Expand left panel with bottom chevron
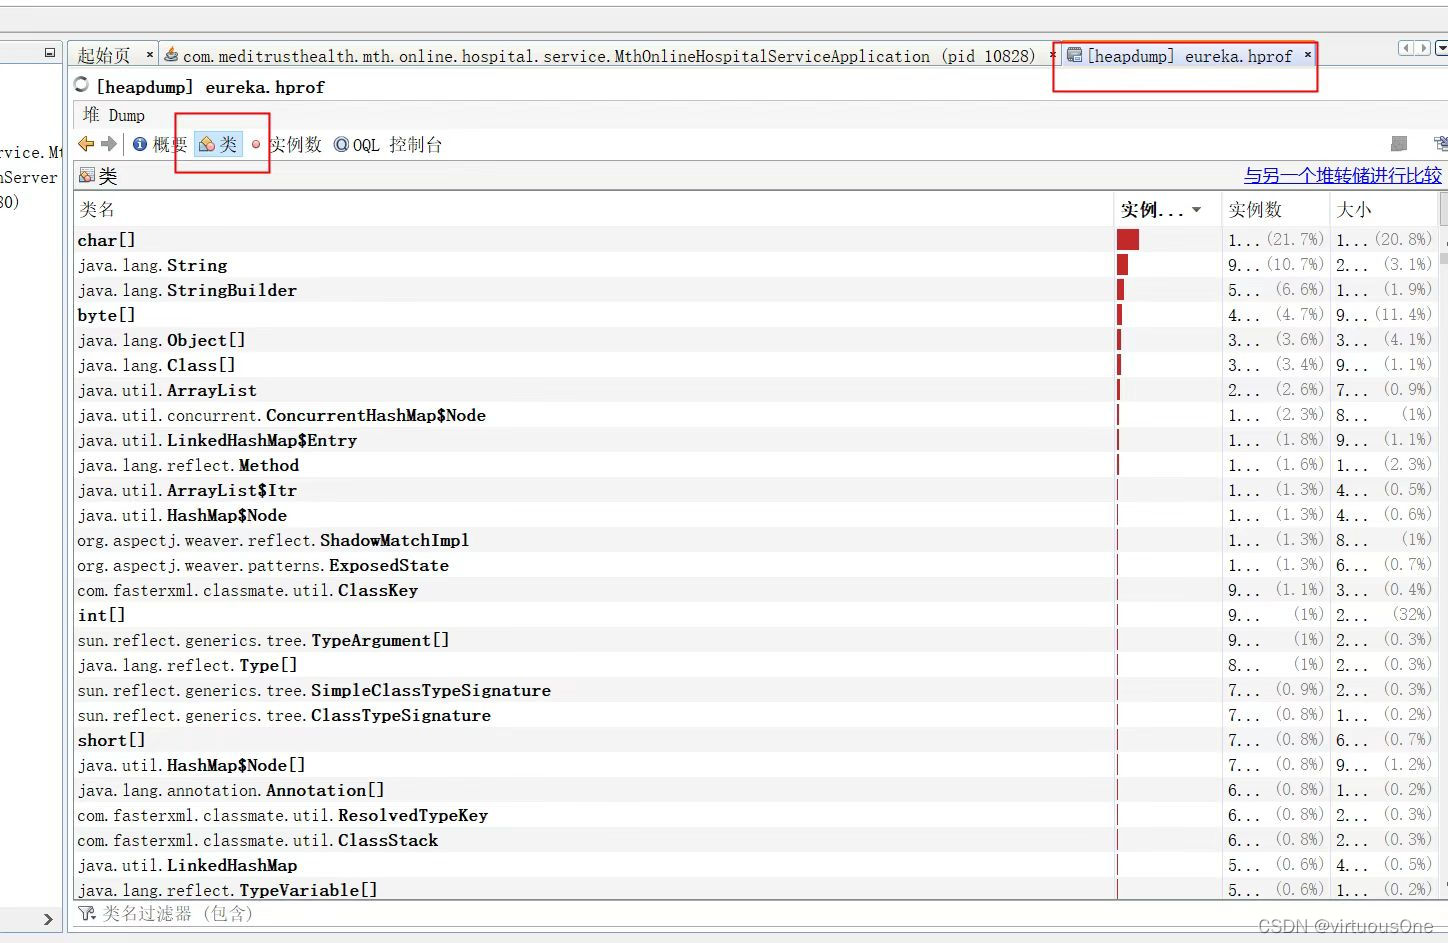The height and width of the screenshot is (943, 1448). pos(48,919)
